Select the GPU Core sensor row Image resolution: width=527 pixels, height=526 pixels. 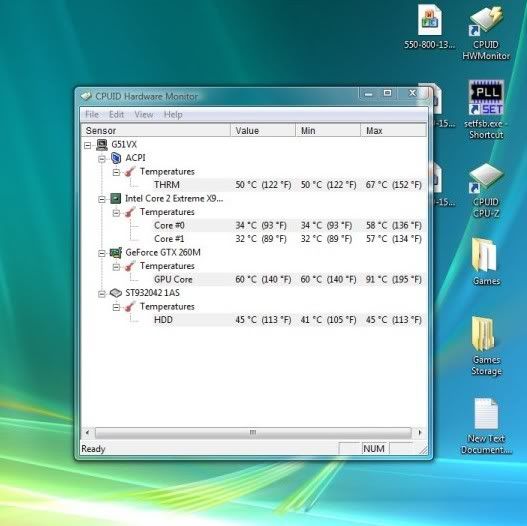click(288, 280)
